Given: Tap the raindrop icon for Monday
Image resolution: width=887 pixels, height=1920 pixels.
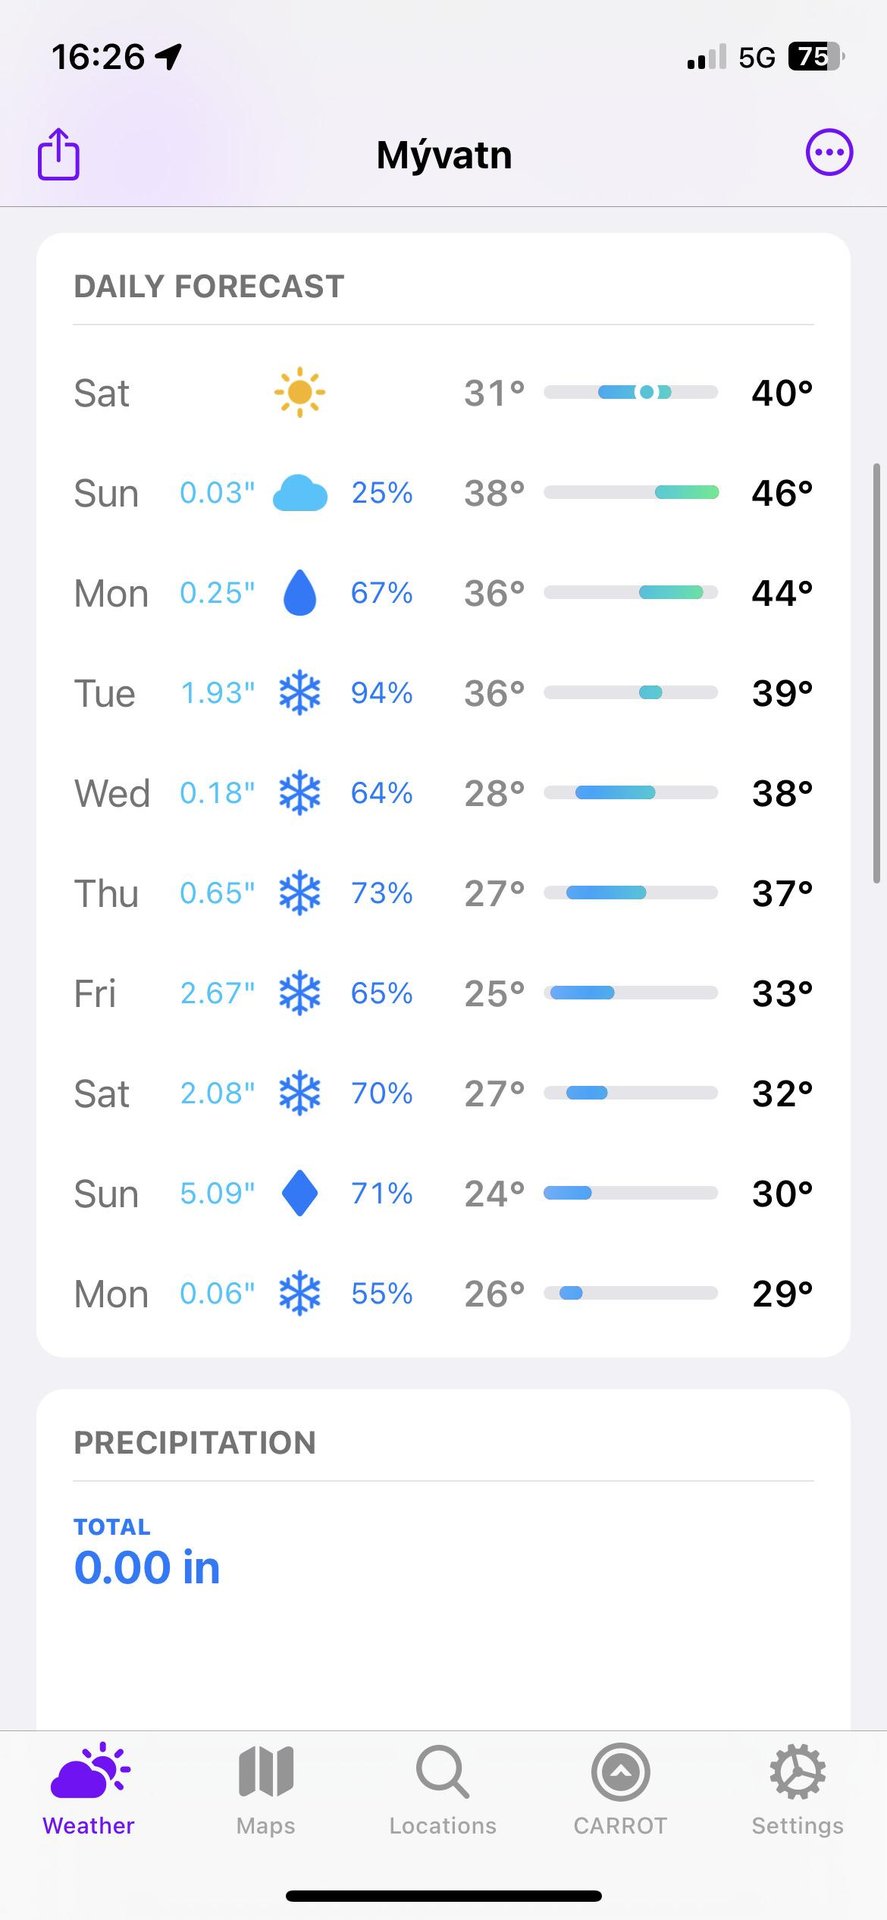Looking at the screenshot, I should [300, 592].
